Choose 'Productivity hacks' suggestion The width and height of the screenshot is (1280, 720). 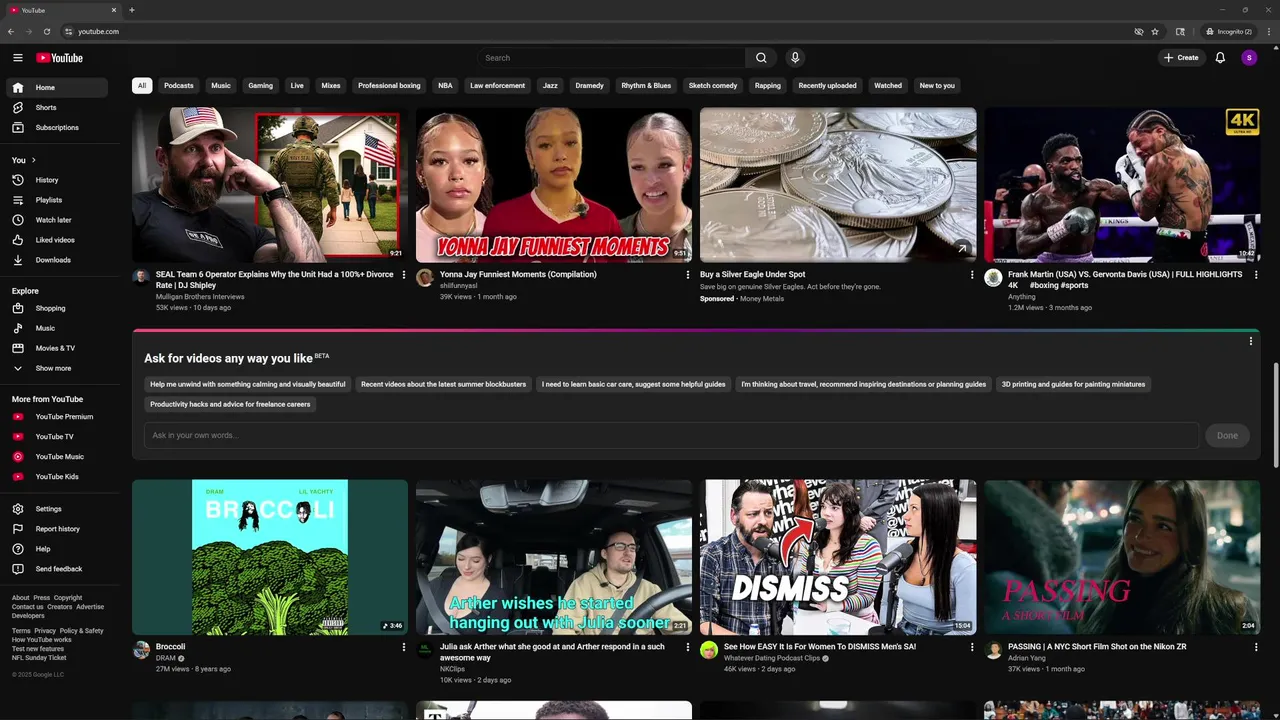coord(230,404)
